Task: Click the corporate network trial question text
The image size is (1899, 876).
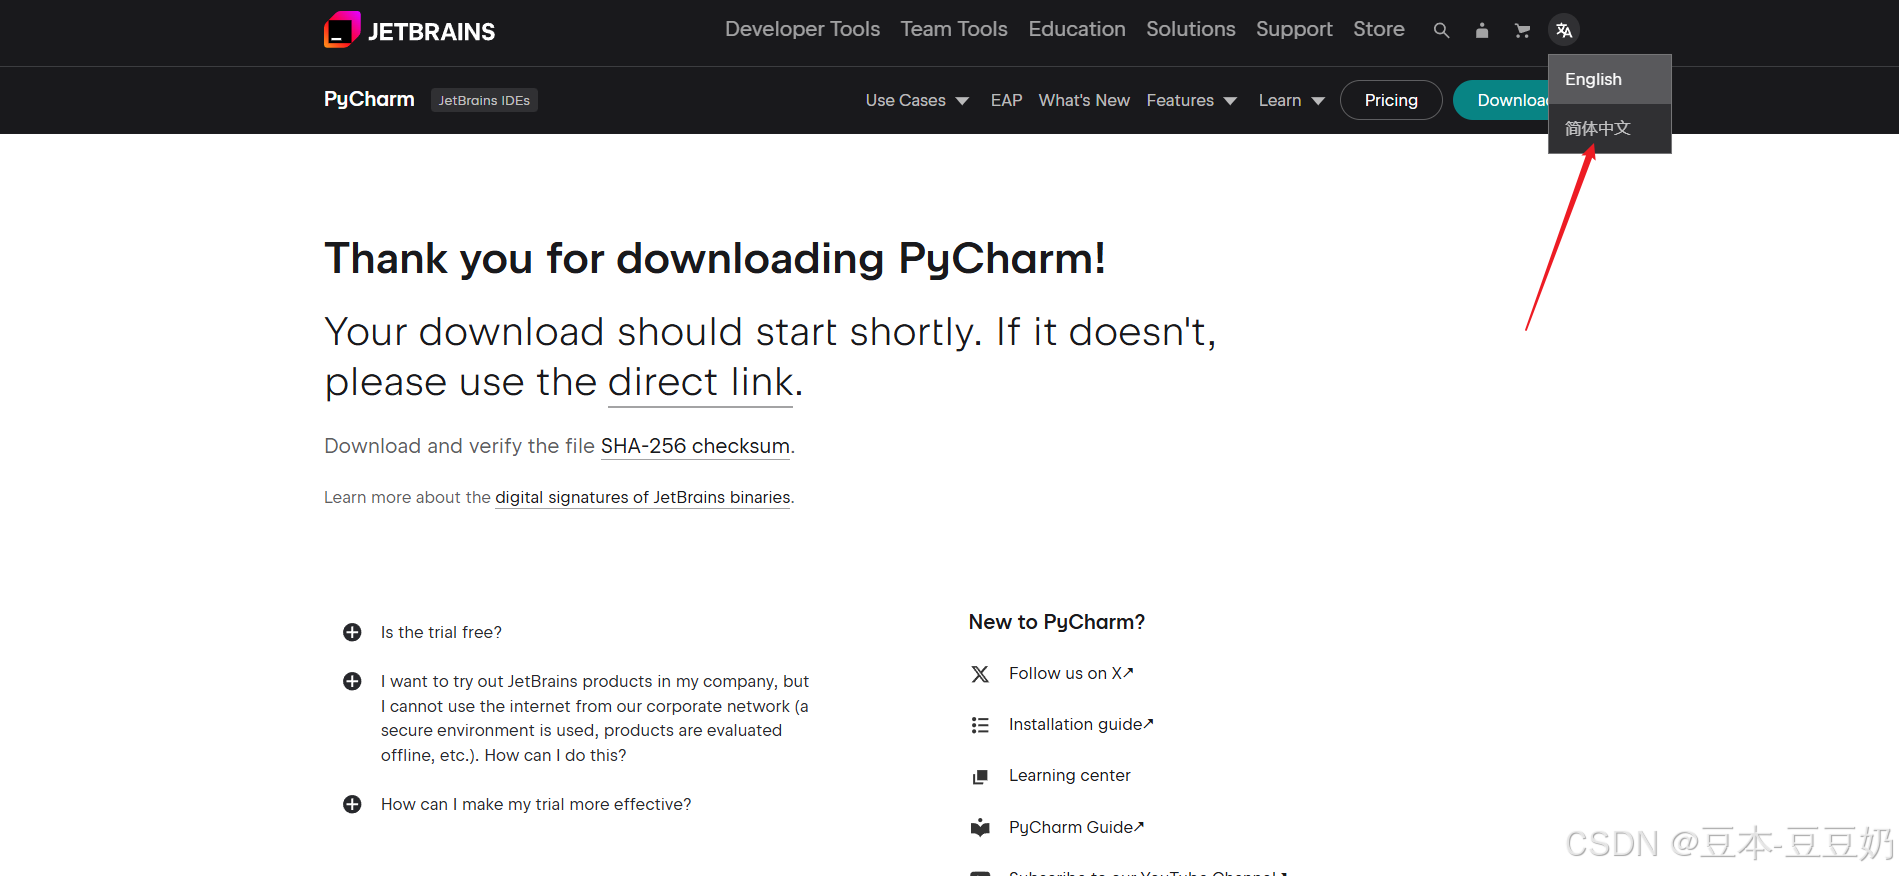Action: click(595, 718)
